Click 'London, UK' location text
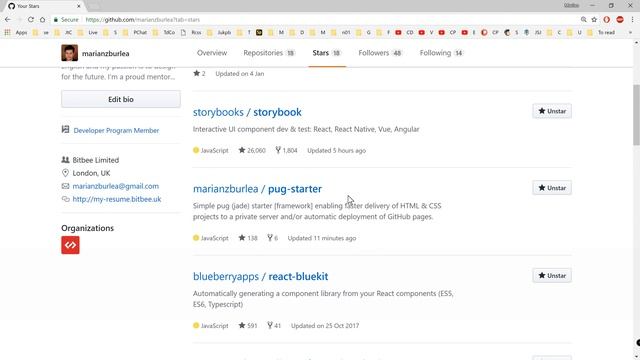This screenshot has width=640, height=360. (91, 173)
